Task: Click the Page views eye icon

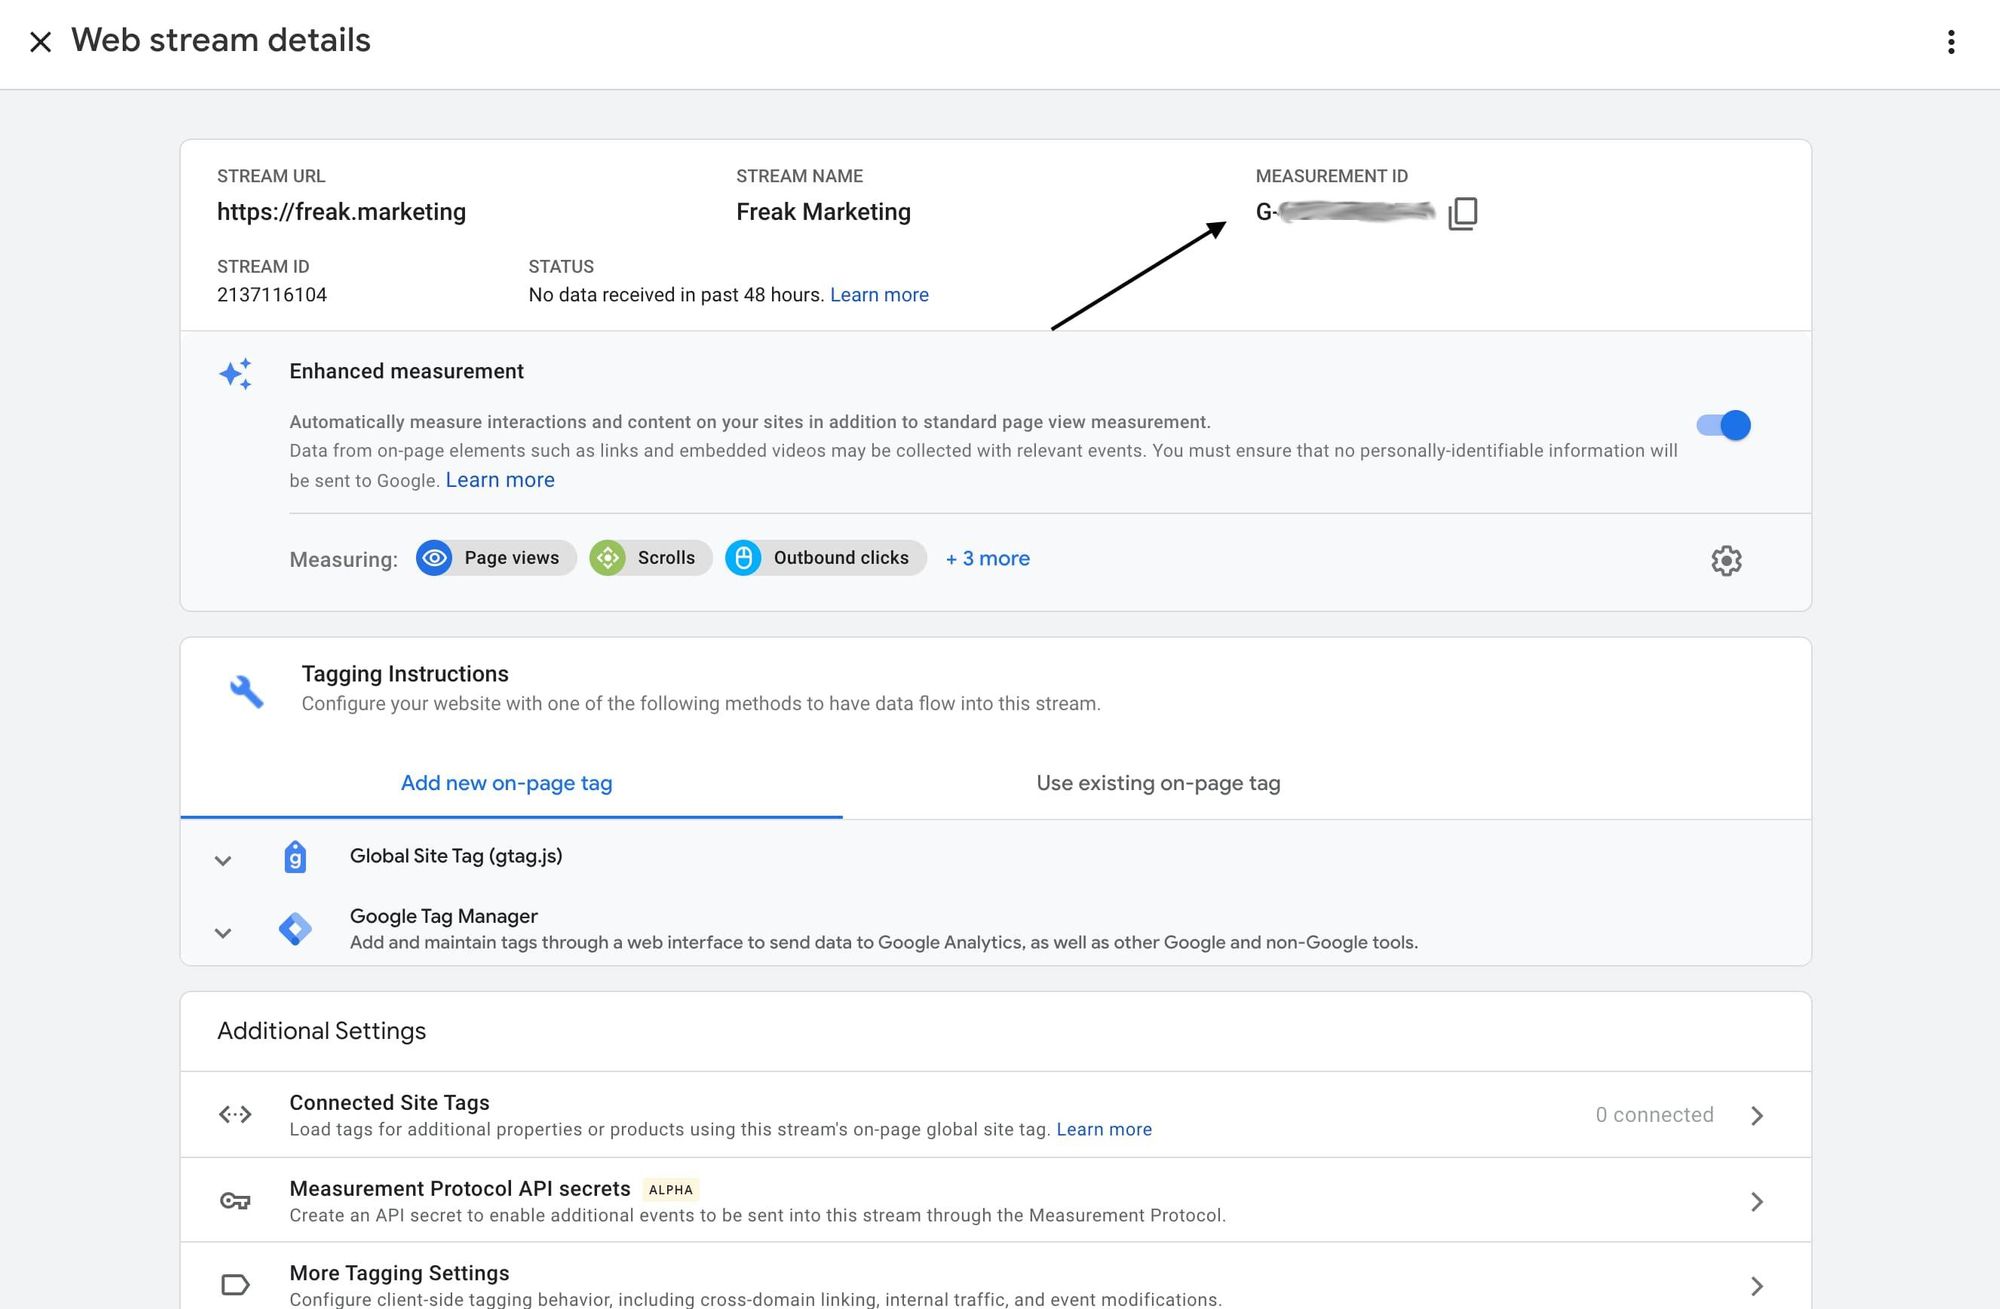Action: point(434,558)
